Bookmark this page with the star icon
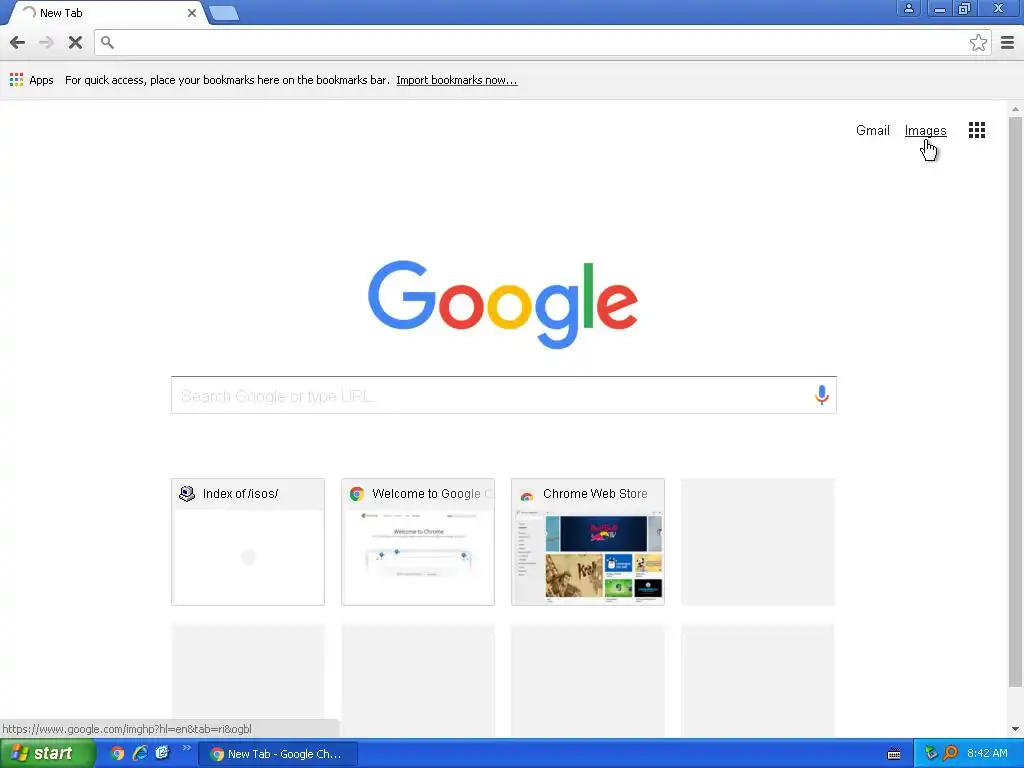 [978, 42]
